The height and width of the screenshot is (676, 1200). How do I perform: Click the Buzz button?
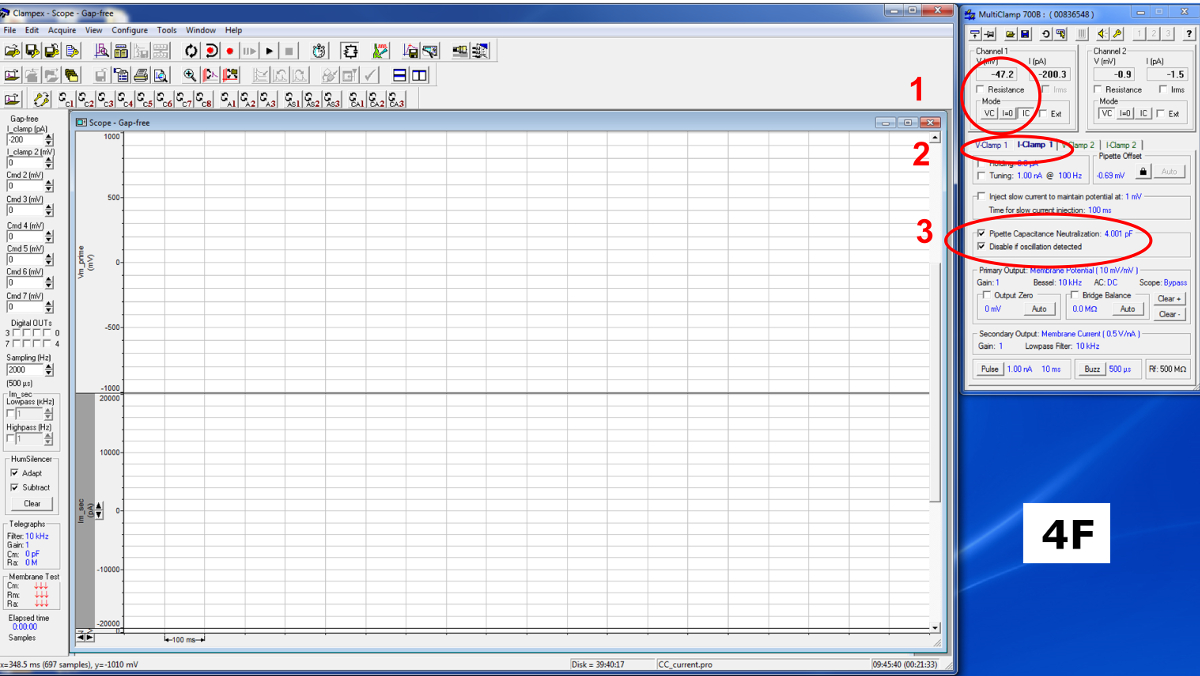click(1091, 369)
